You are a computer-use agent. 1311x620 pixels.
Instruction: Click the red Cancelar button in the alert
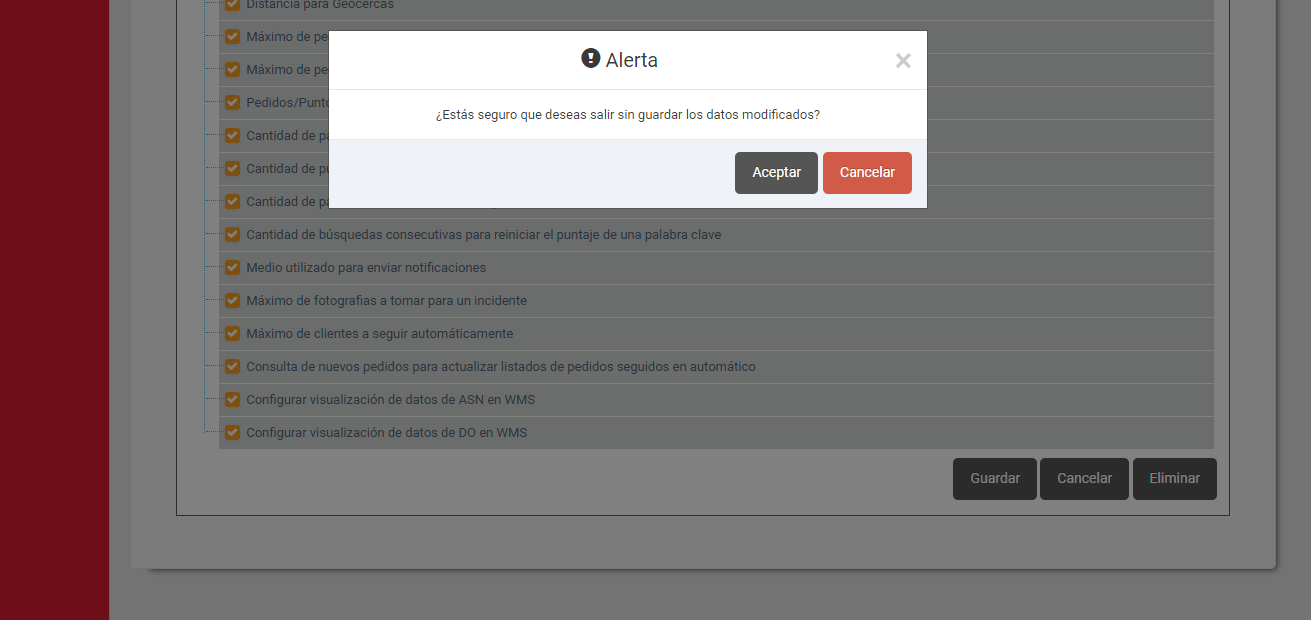click(x=867, y=173)
